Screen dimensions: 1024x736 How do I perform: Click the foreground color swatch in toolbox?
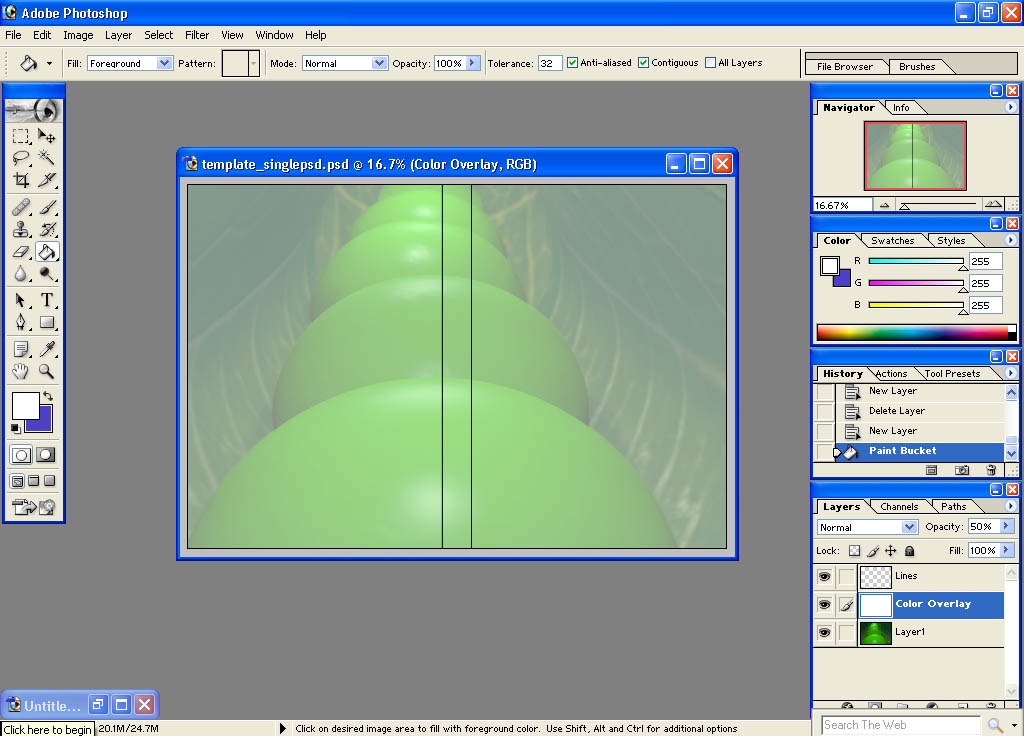click(24, 405)
